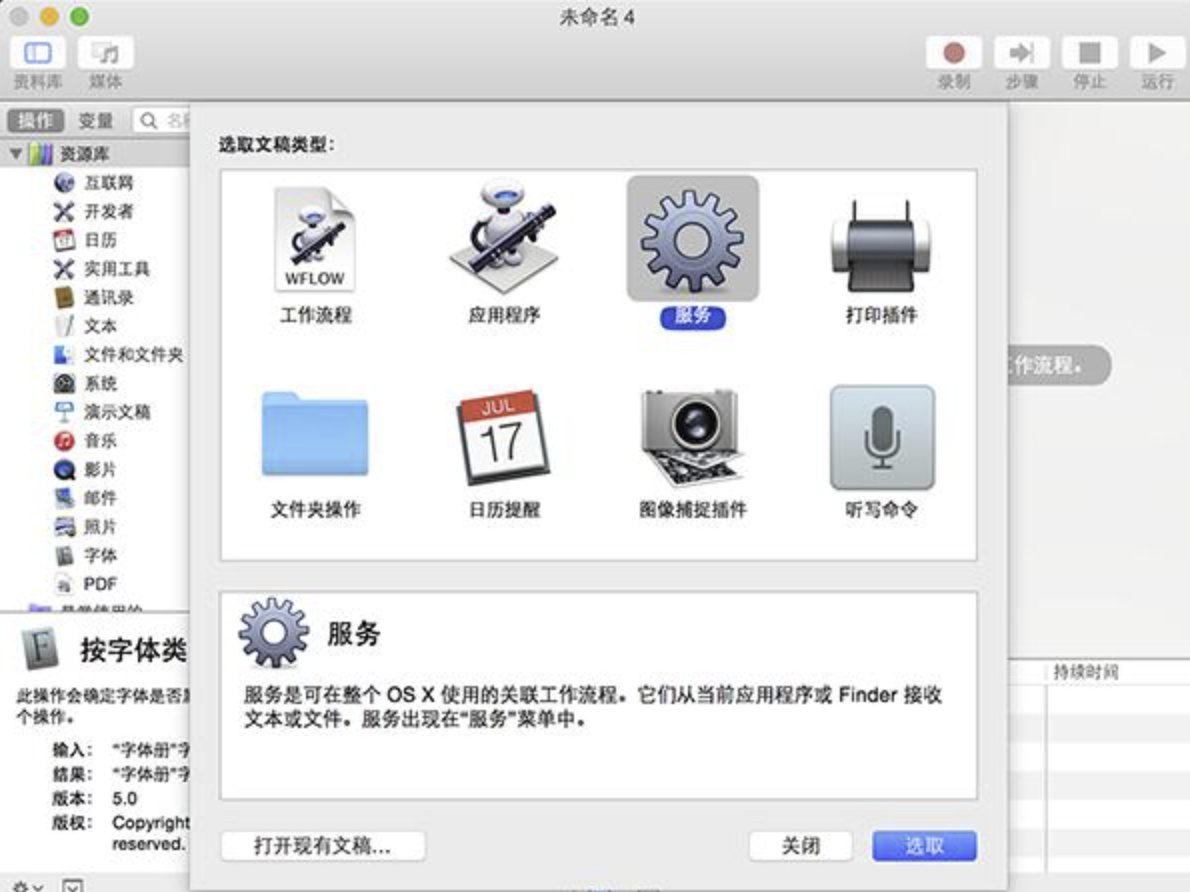The width and height of the screenshot is (1190, 892).
Task: Select 开发者 category in the library
Action: tap(94, 211)
